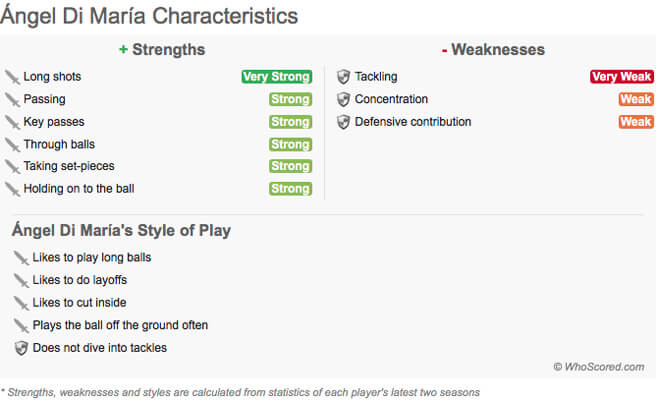Click the sword icon beside Taking set-pieces
658x401 pixels.
[13, 167]
